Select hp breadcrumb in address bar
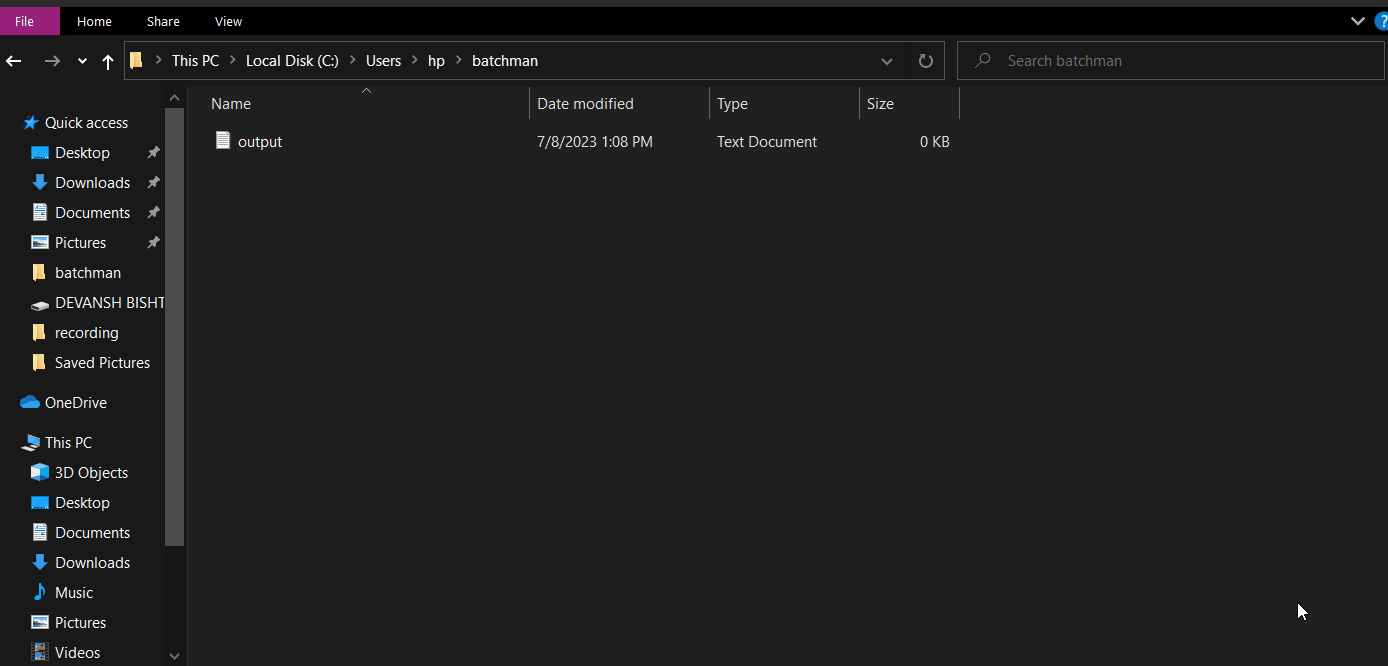Viewport: 1388px width, 666px height. [436, 61]
